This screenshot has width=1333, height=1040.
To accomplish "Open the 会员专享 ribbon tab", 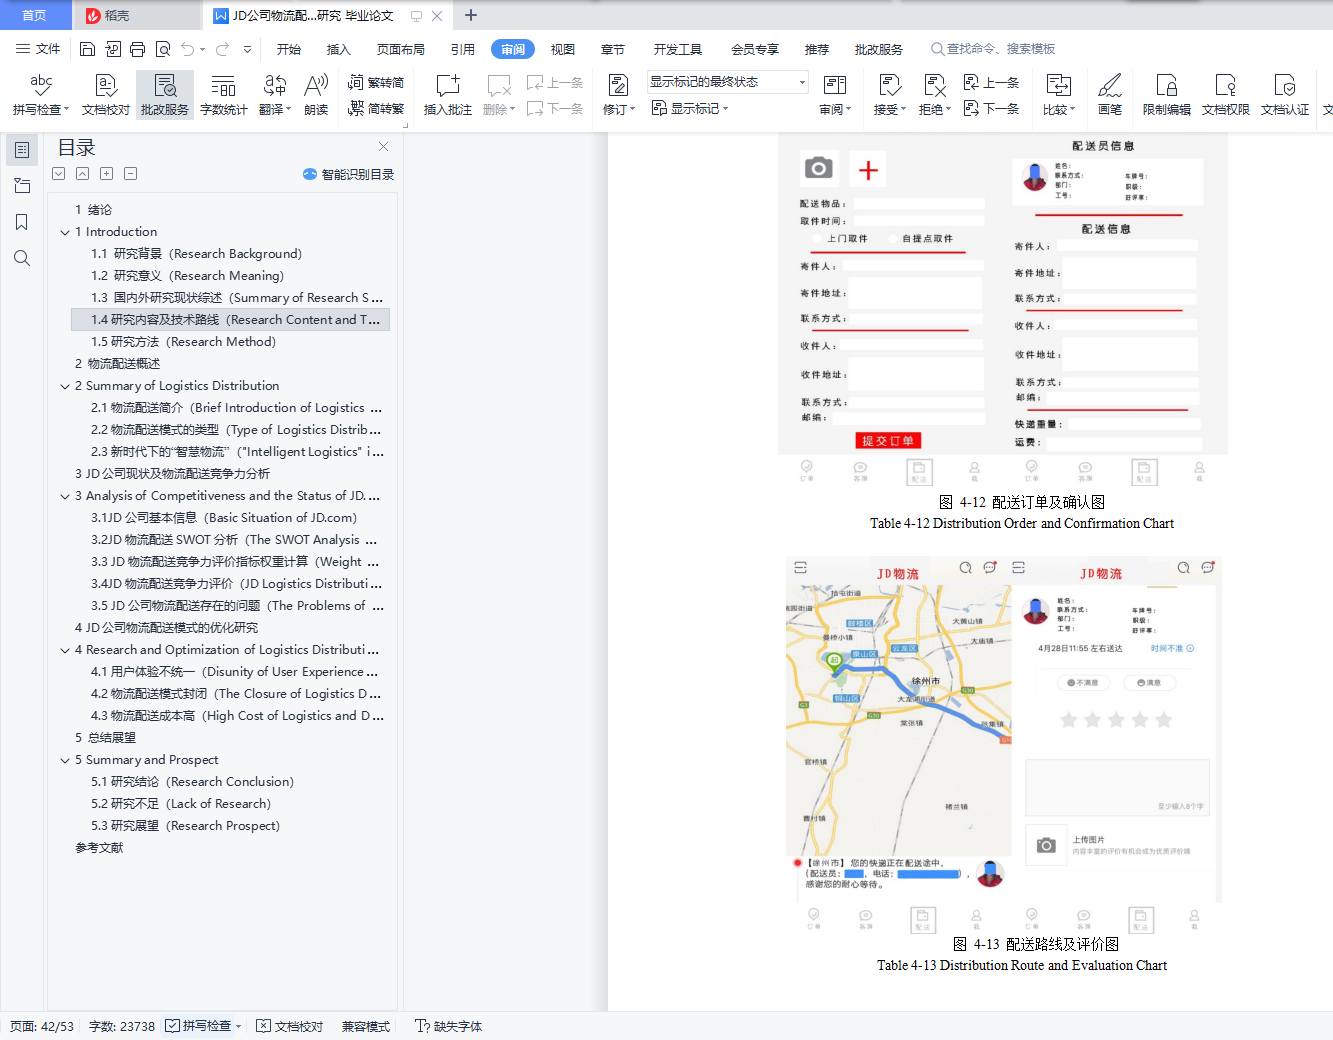I will pyautogui.click(x=755, y=49).
